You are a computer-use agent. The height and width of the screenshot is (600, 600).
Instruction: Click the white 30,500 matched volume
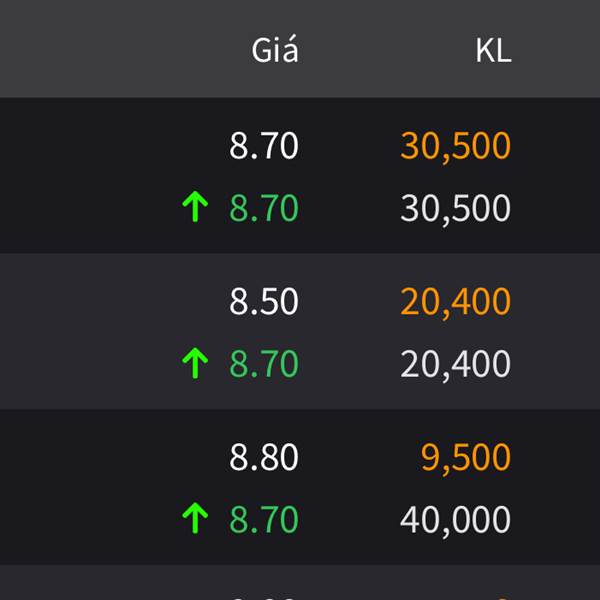point(455,209)
